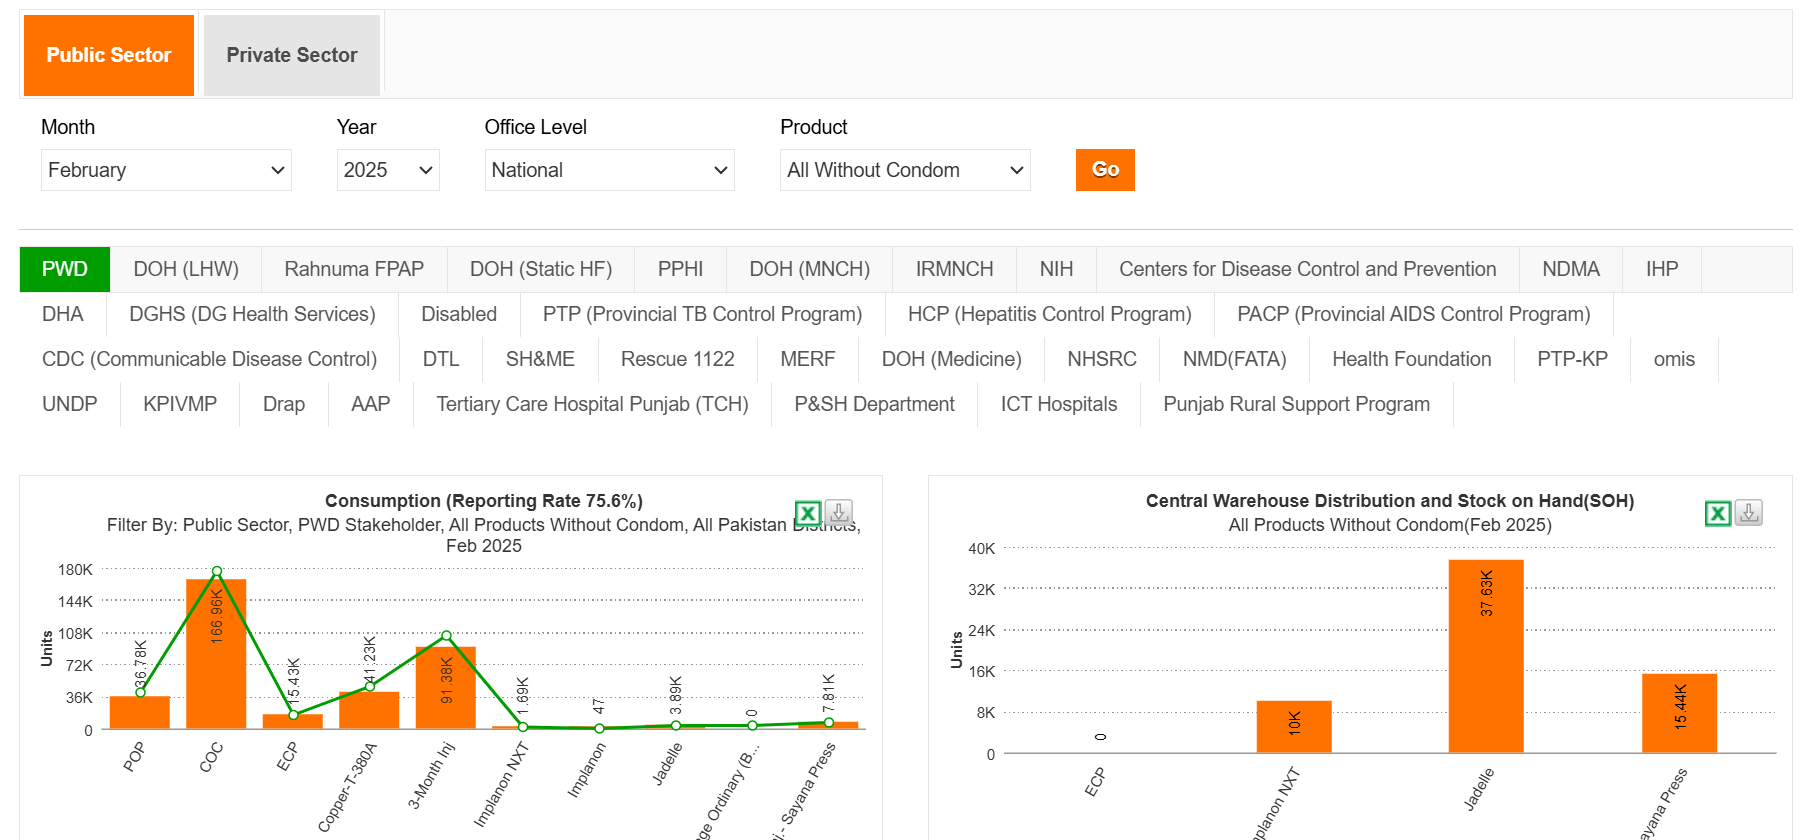Click the Jadelle bar in Warehouse chart
Image resolution: width=1808 pixels, height=840 pixels.
(x=1485, y=660)
